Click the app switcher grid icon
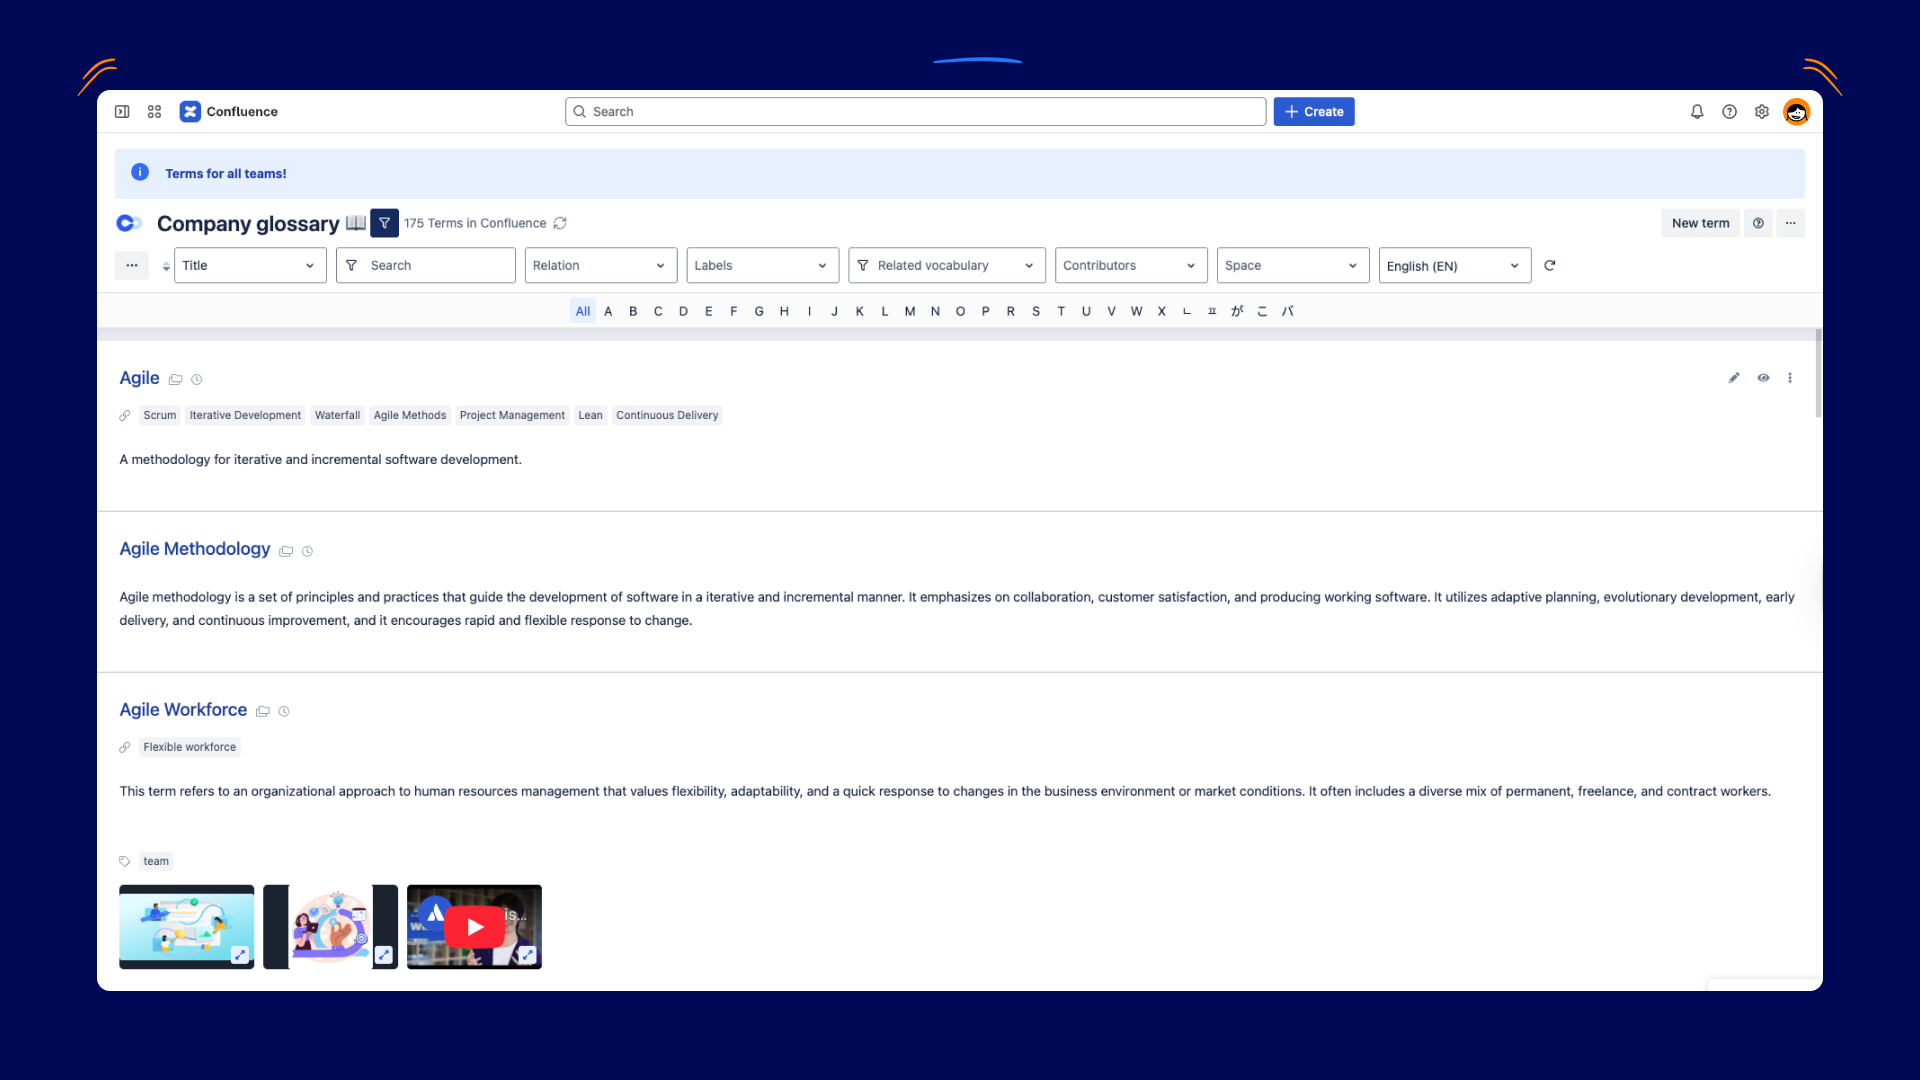The width and height of the screenshot is (1920, 1080). click(154, 112)
